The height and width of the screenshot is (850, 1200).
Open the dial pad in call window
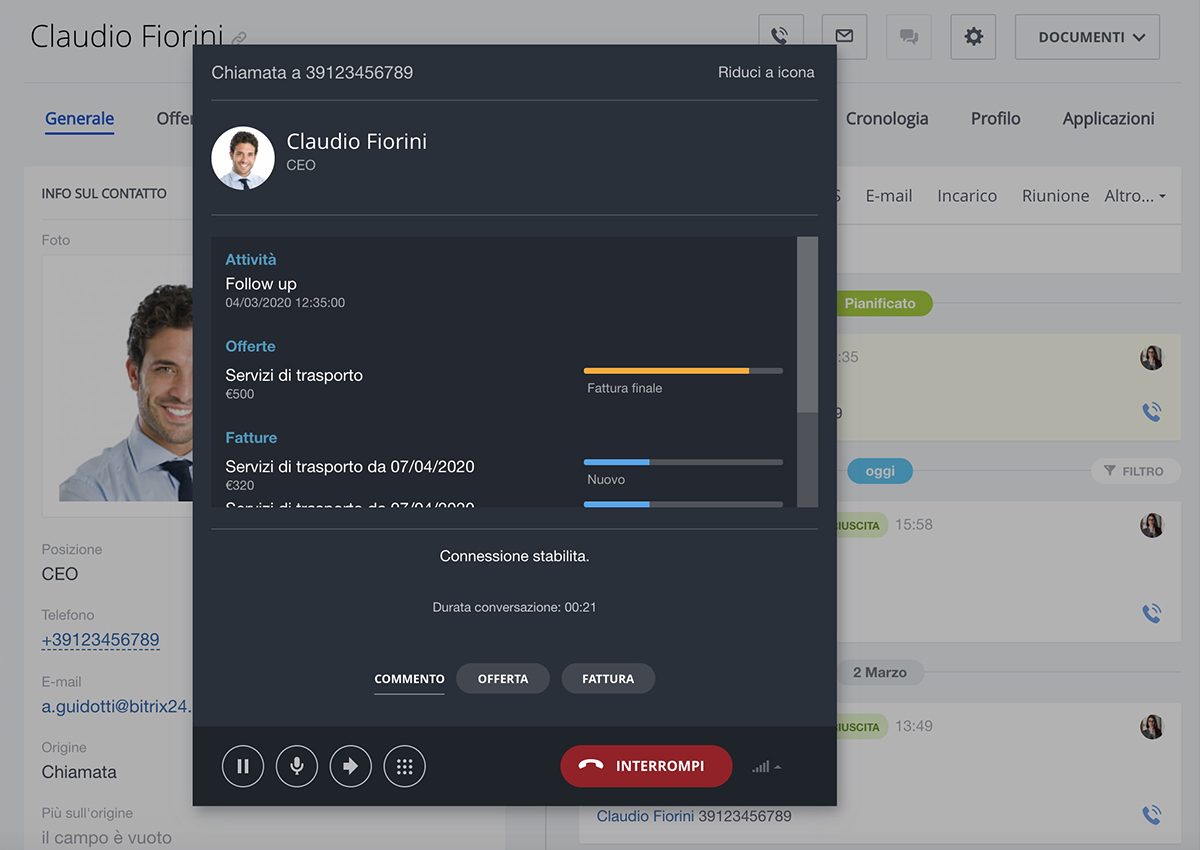coord(405,767)
